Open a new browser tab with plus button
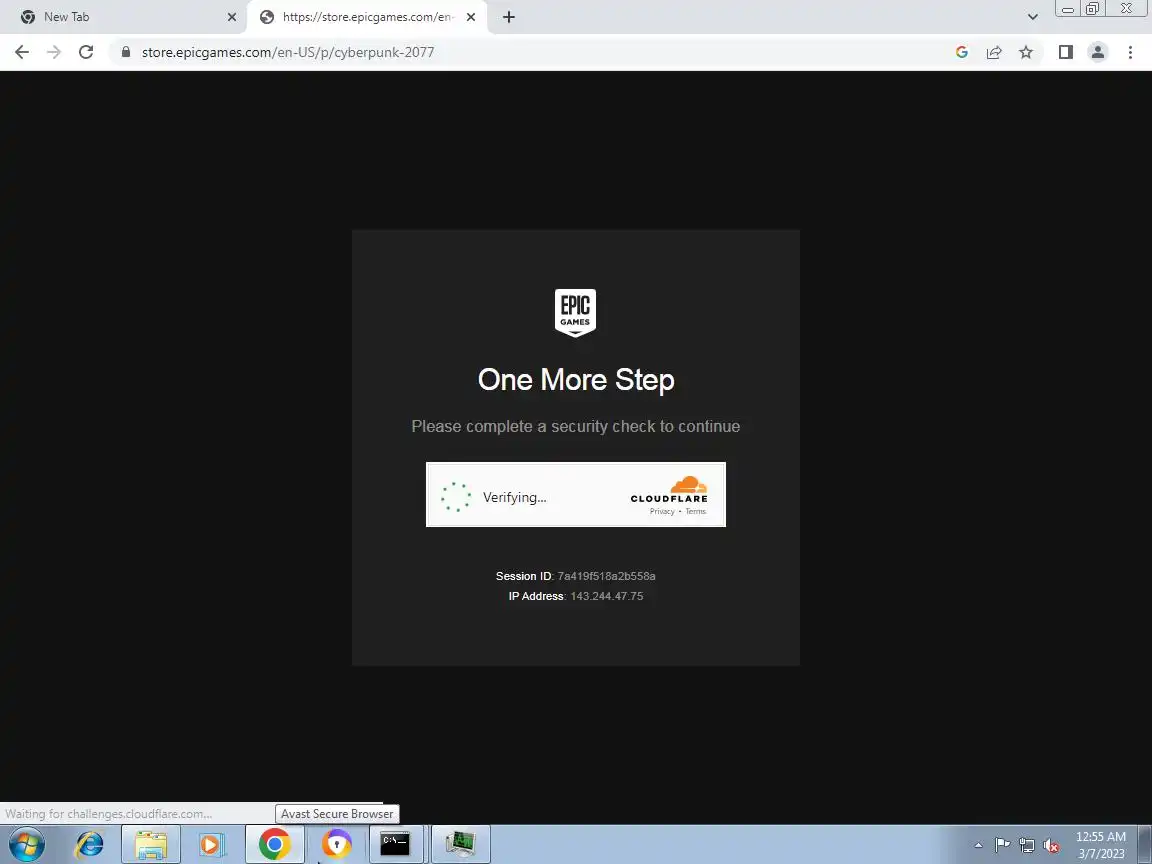 [508, 17]
